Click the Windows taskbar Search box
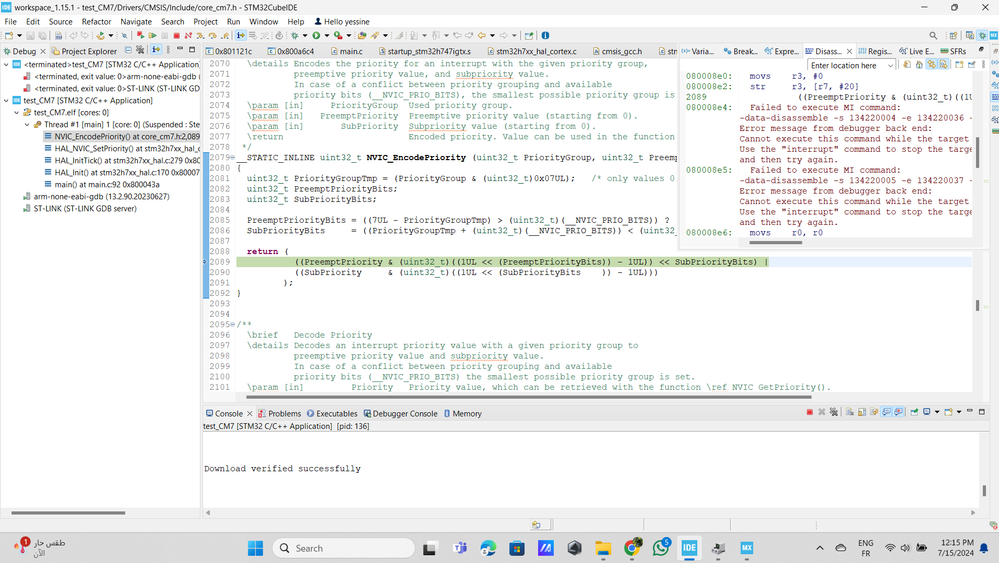This screenshot has height=563, width=999. click(x=344, y=548)
